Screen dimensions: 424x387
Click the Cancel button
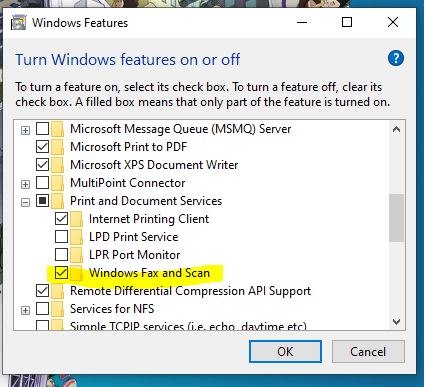tap(368, 351)
